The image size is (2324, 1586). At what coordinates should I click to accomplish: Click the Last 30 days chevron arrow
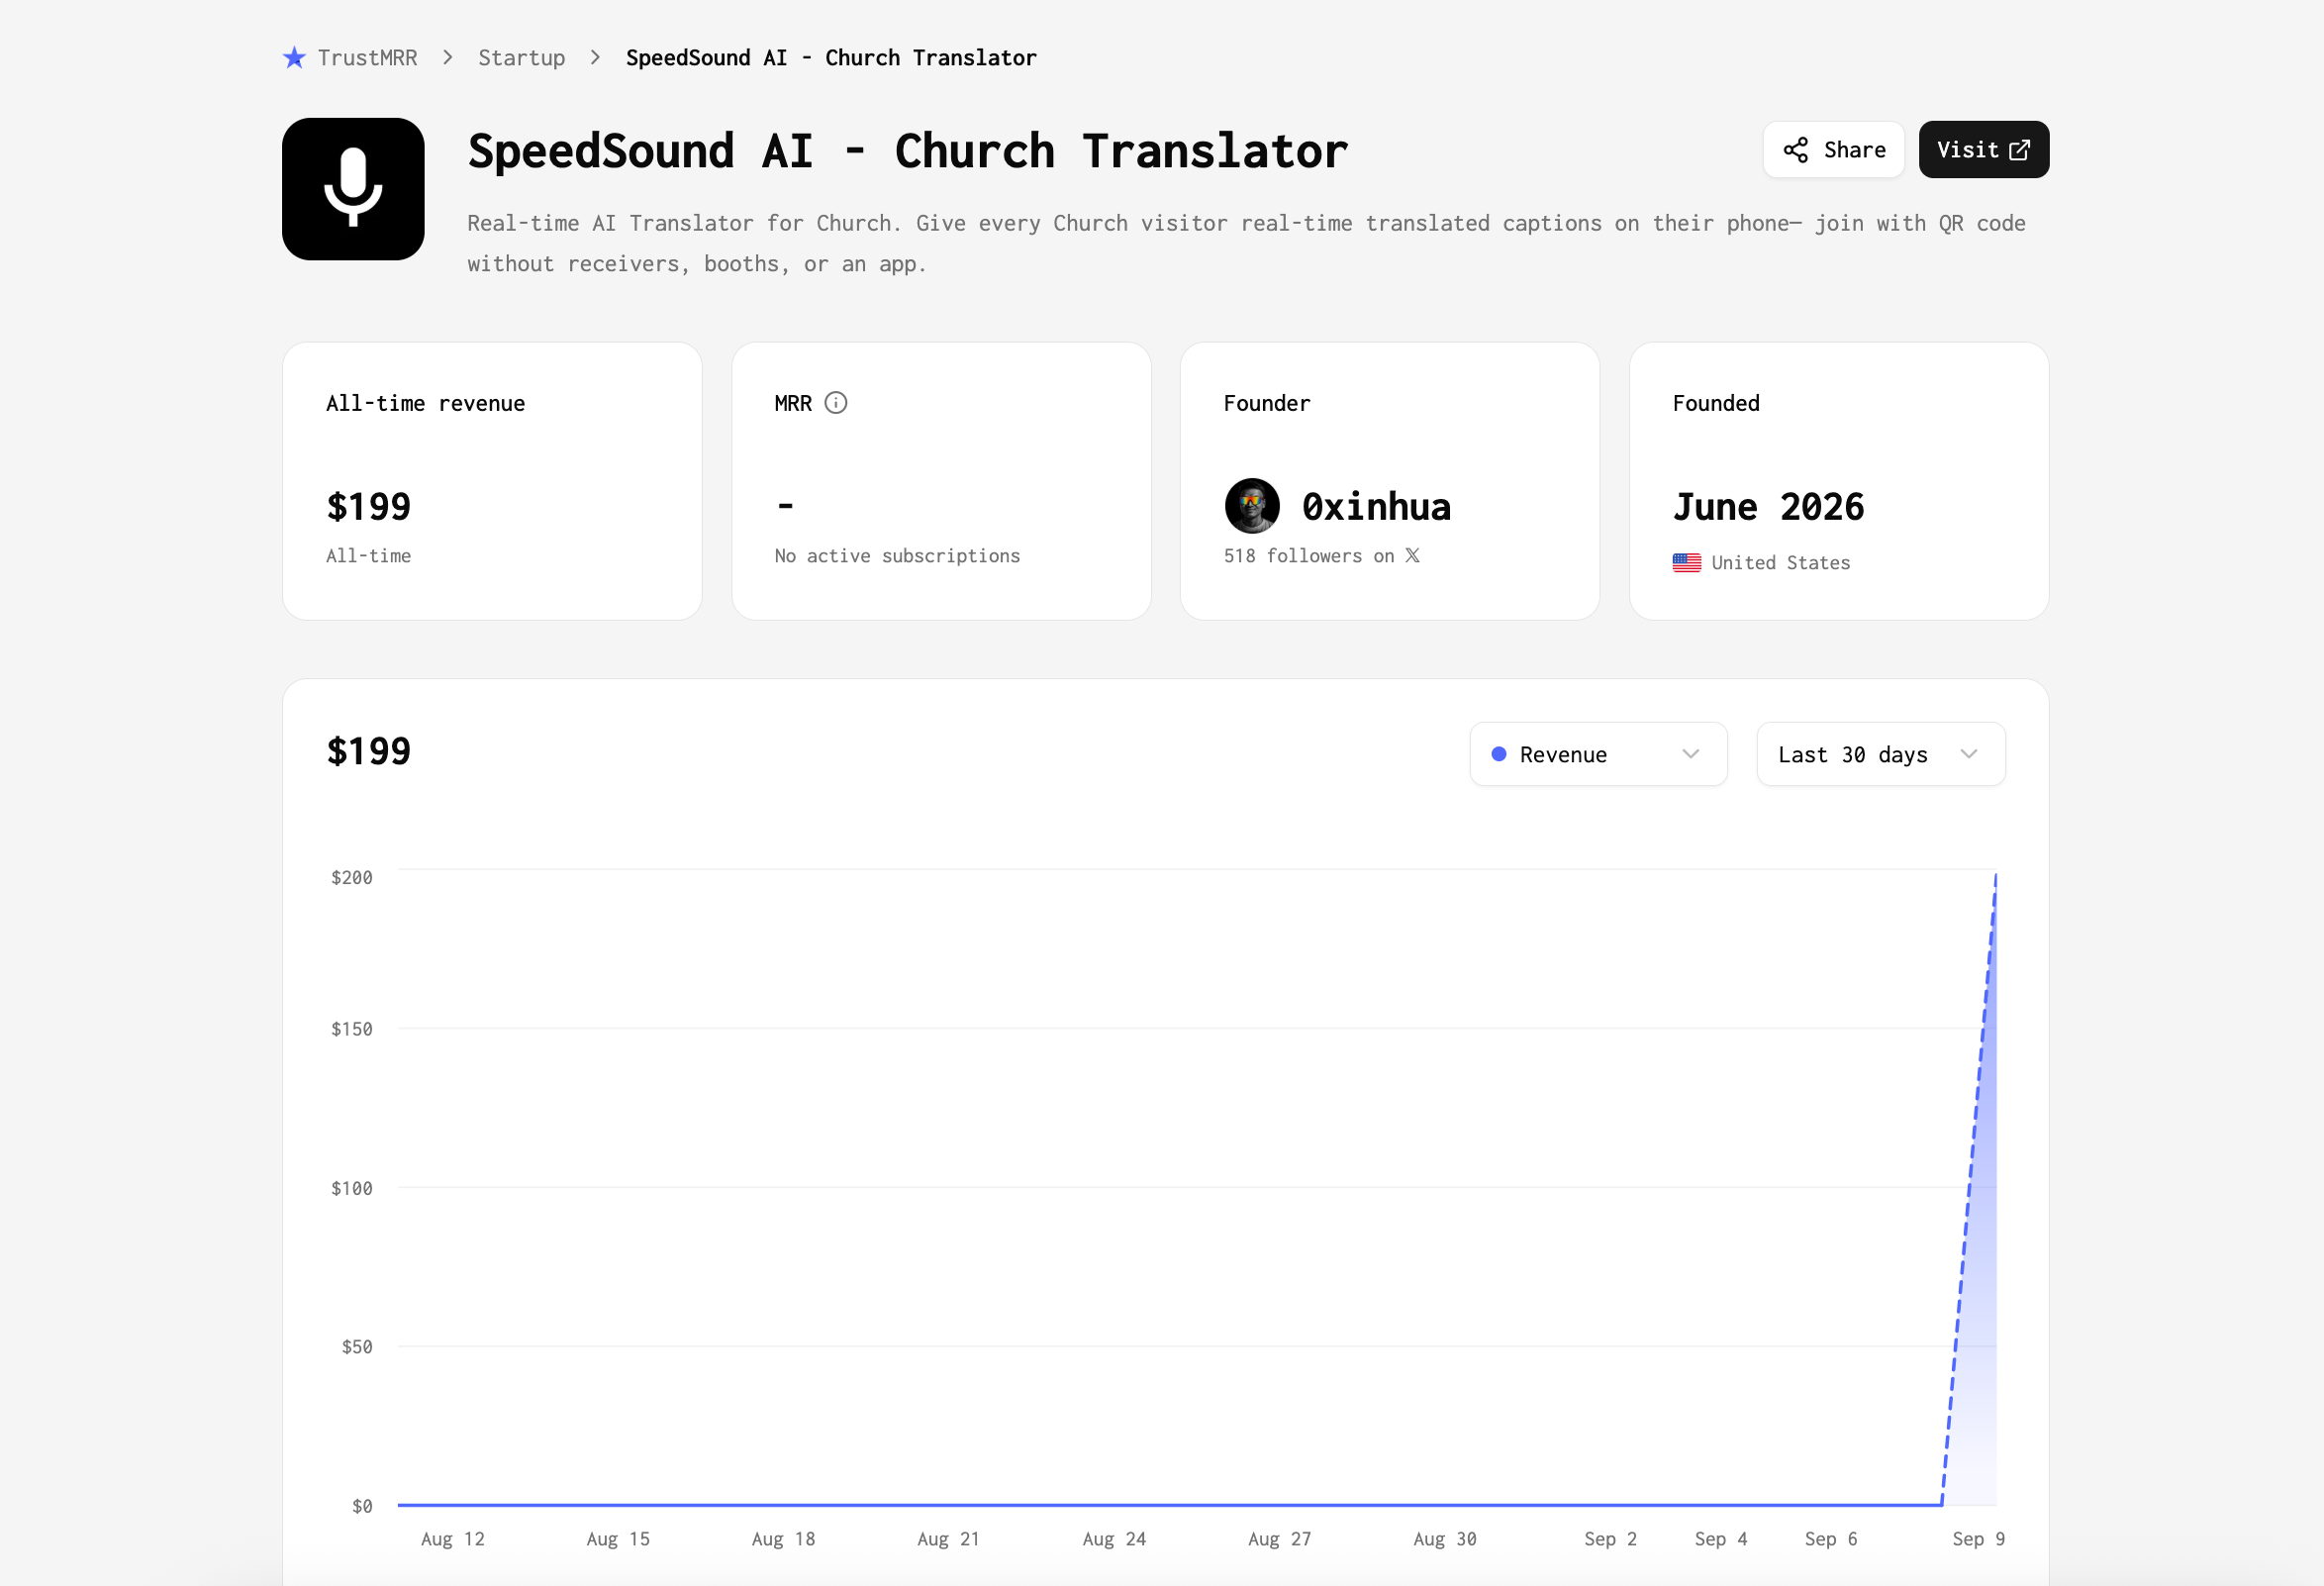click(1969, 754)
